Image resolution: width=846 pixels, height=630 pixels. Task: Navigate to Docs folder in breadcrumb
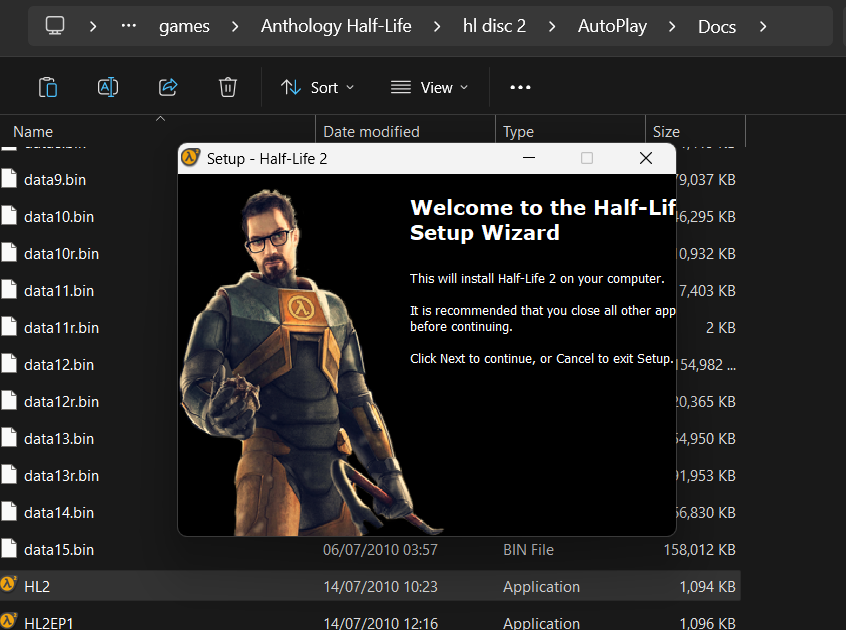717,26
